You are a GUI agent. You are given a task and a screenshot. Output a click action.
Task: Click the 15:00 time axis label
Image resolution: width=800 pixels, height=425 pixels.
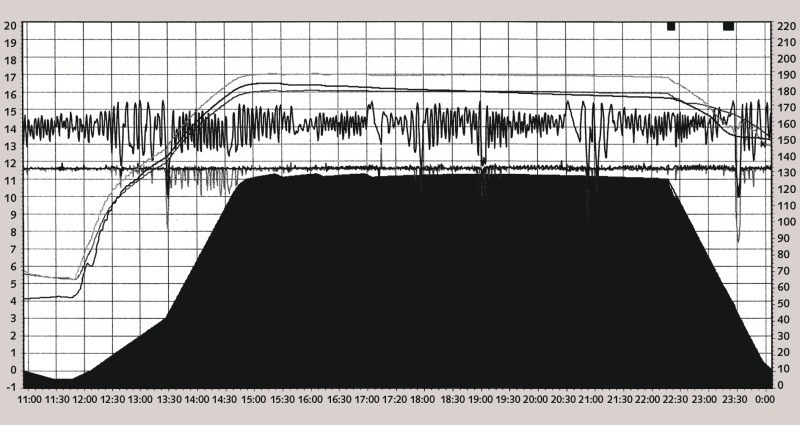click(254, 399)
